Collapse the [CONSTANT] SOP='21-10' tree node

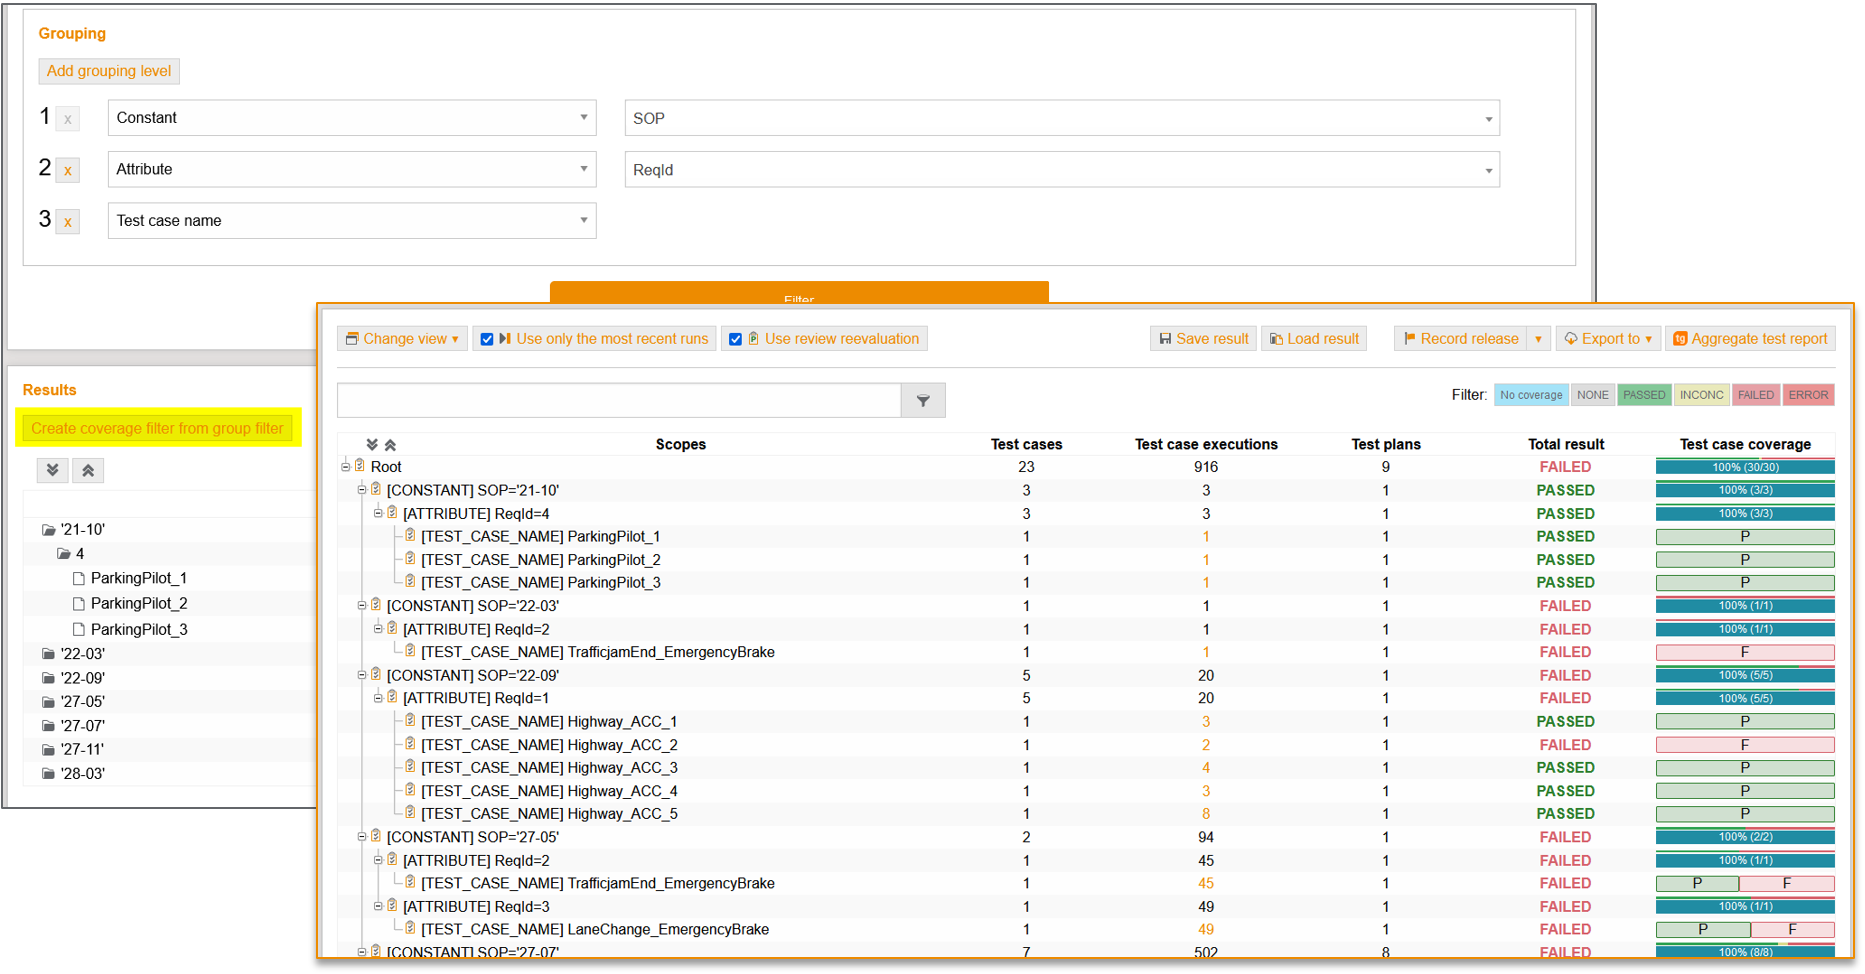(362, 489)
